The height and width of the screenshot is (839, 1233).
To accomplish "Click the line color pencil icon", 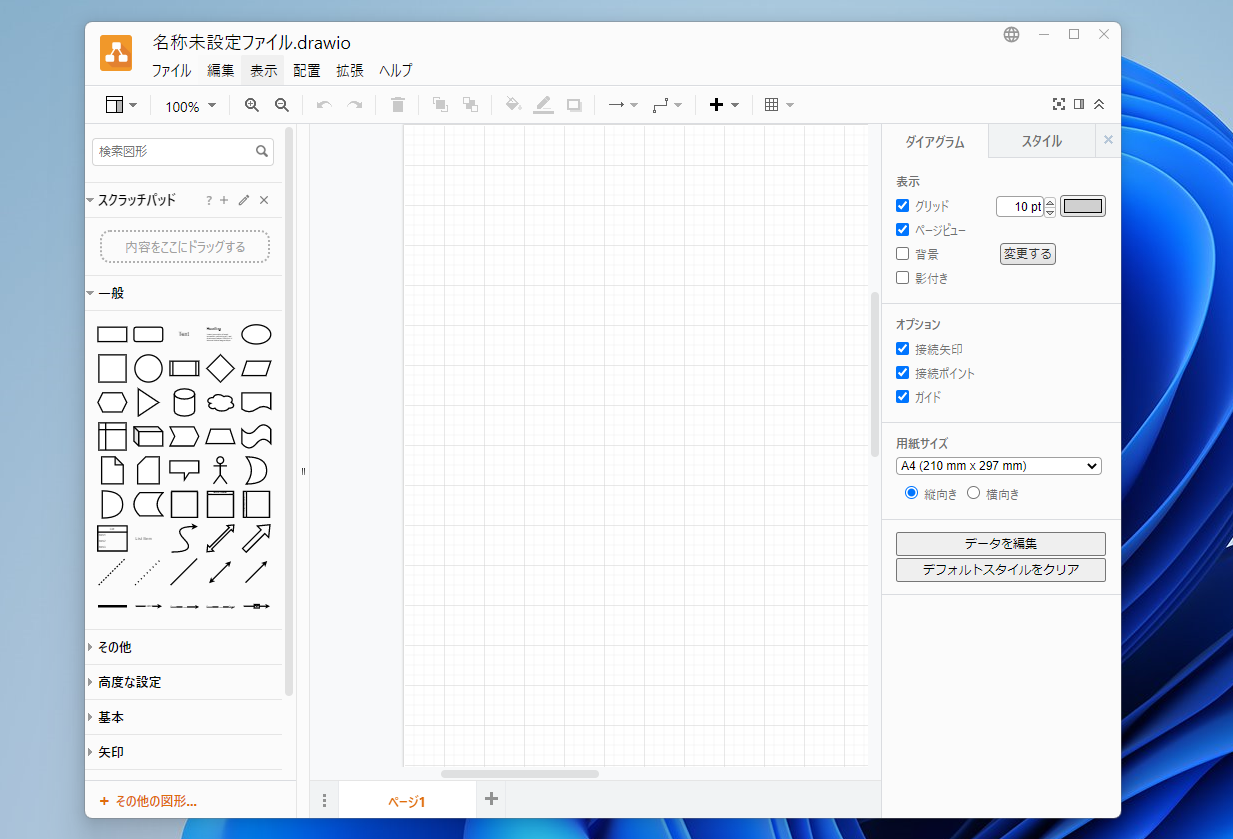I will click(543, 105).
